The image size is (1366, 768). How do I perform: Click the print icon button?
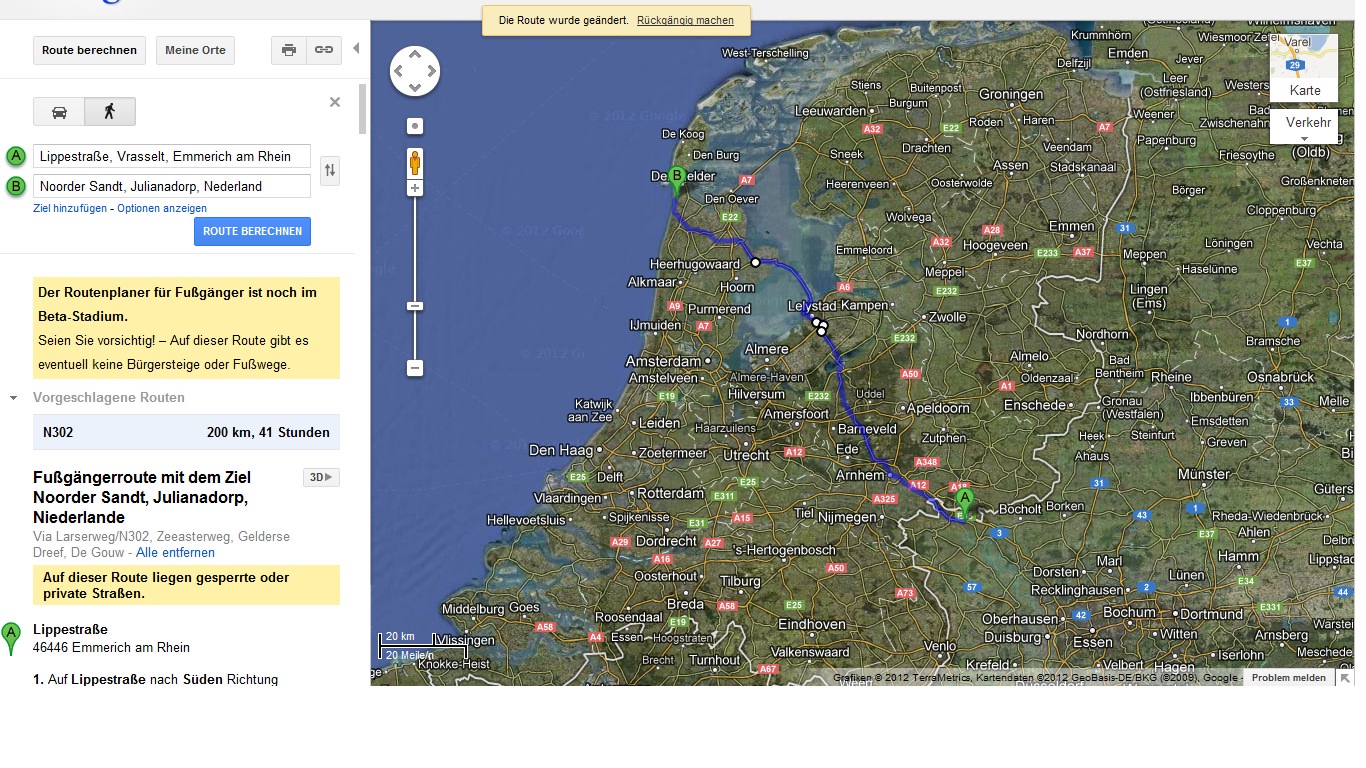(289, 50)
